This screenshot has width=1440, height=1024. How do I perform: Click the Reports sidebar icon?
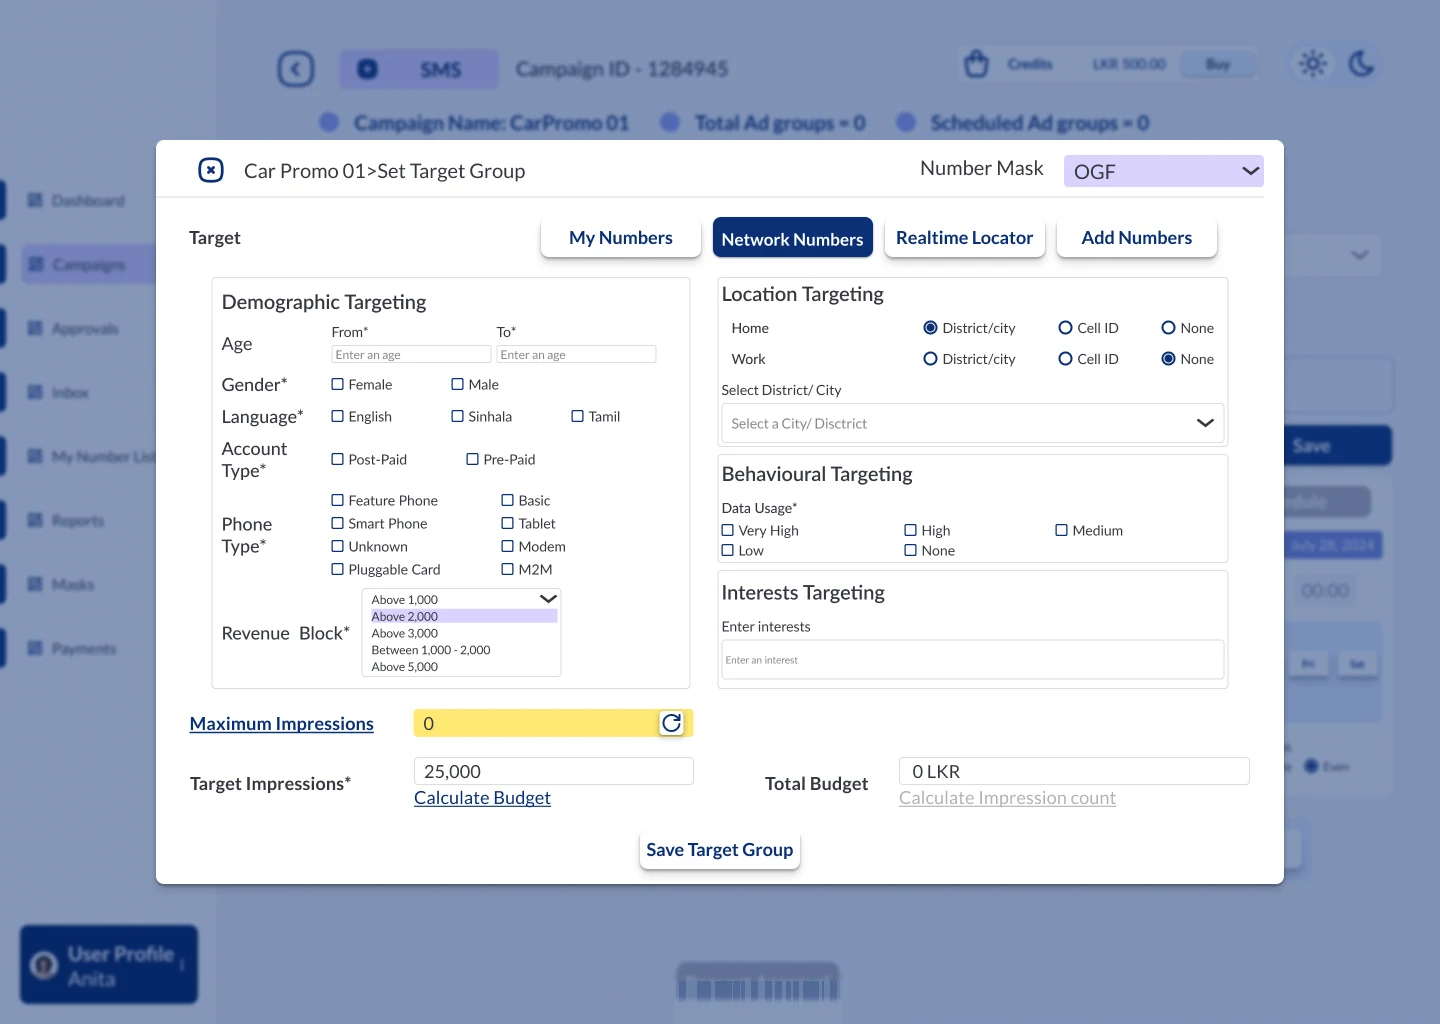(35, 521)
